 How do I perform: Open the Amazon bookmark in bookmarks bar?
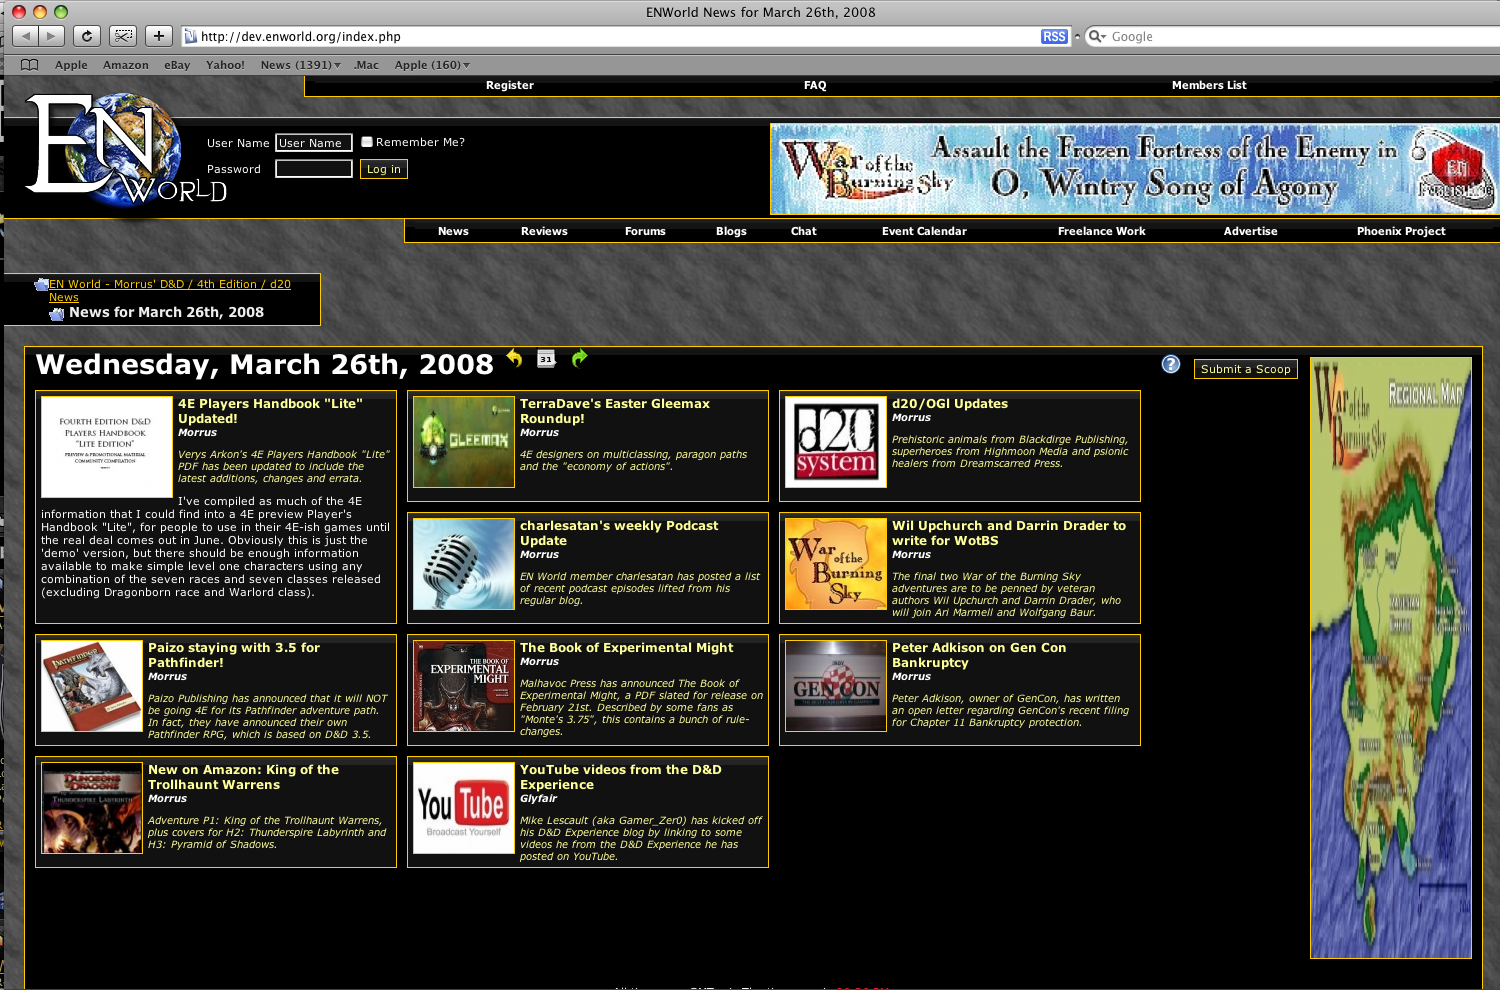tap(126, 65)
